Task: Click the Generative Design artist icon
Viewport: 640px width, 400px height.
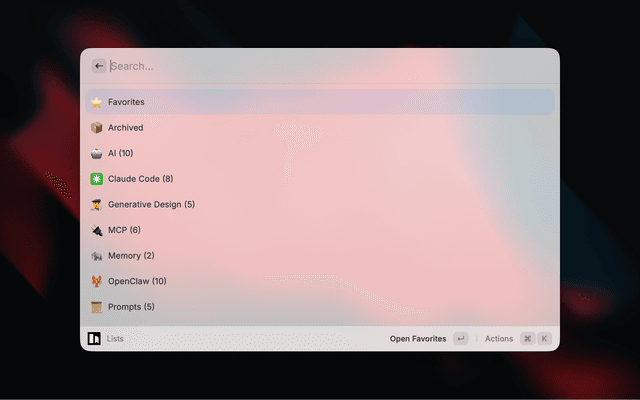Action: click(96, 204)
